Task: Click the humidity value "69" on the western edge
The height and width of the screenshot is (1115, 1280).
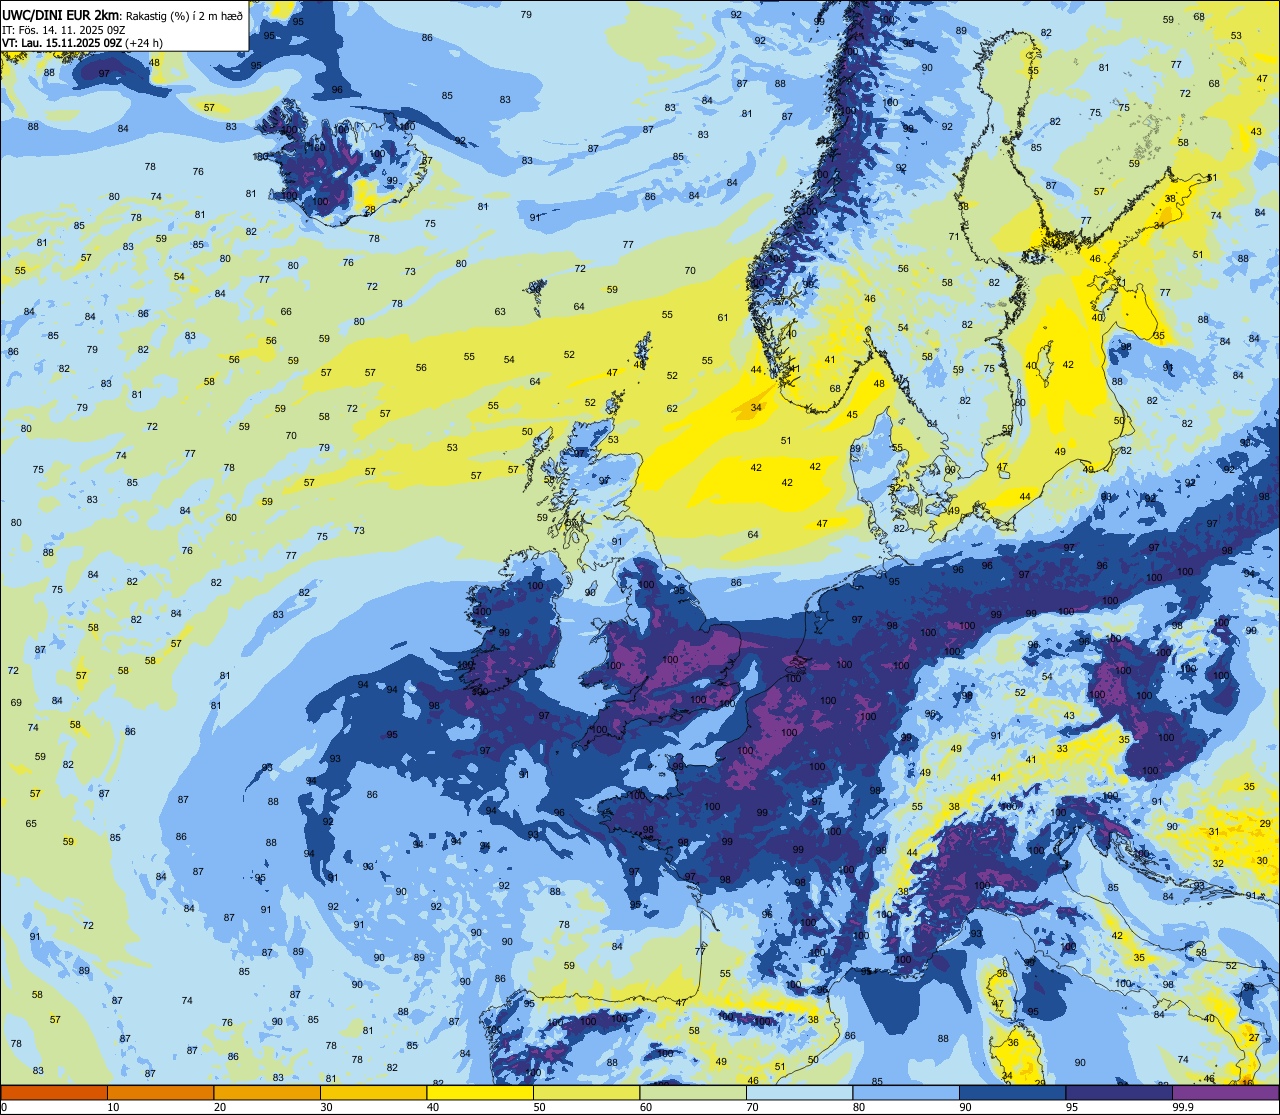Action: click(x=16, y=703)
